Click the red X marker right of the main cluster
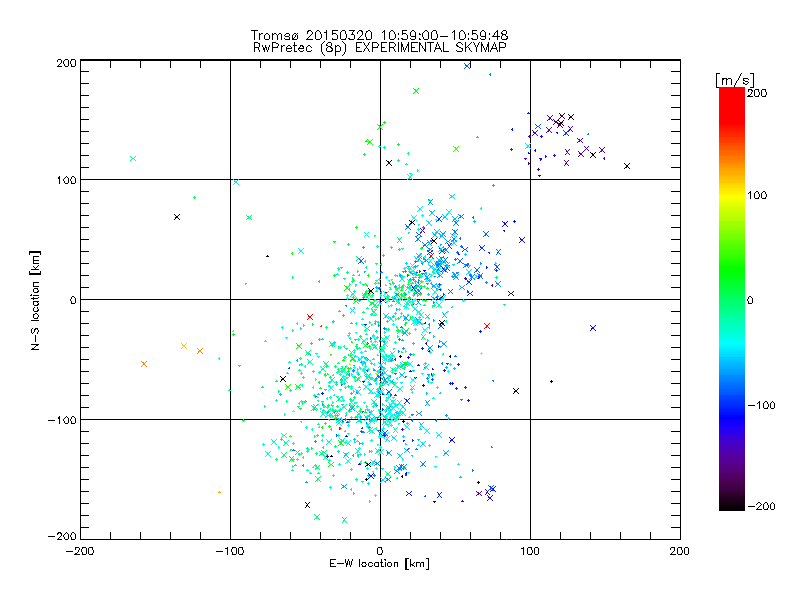The height and width of the screenshot is (600, 800). tap(487, 326)
